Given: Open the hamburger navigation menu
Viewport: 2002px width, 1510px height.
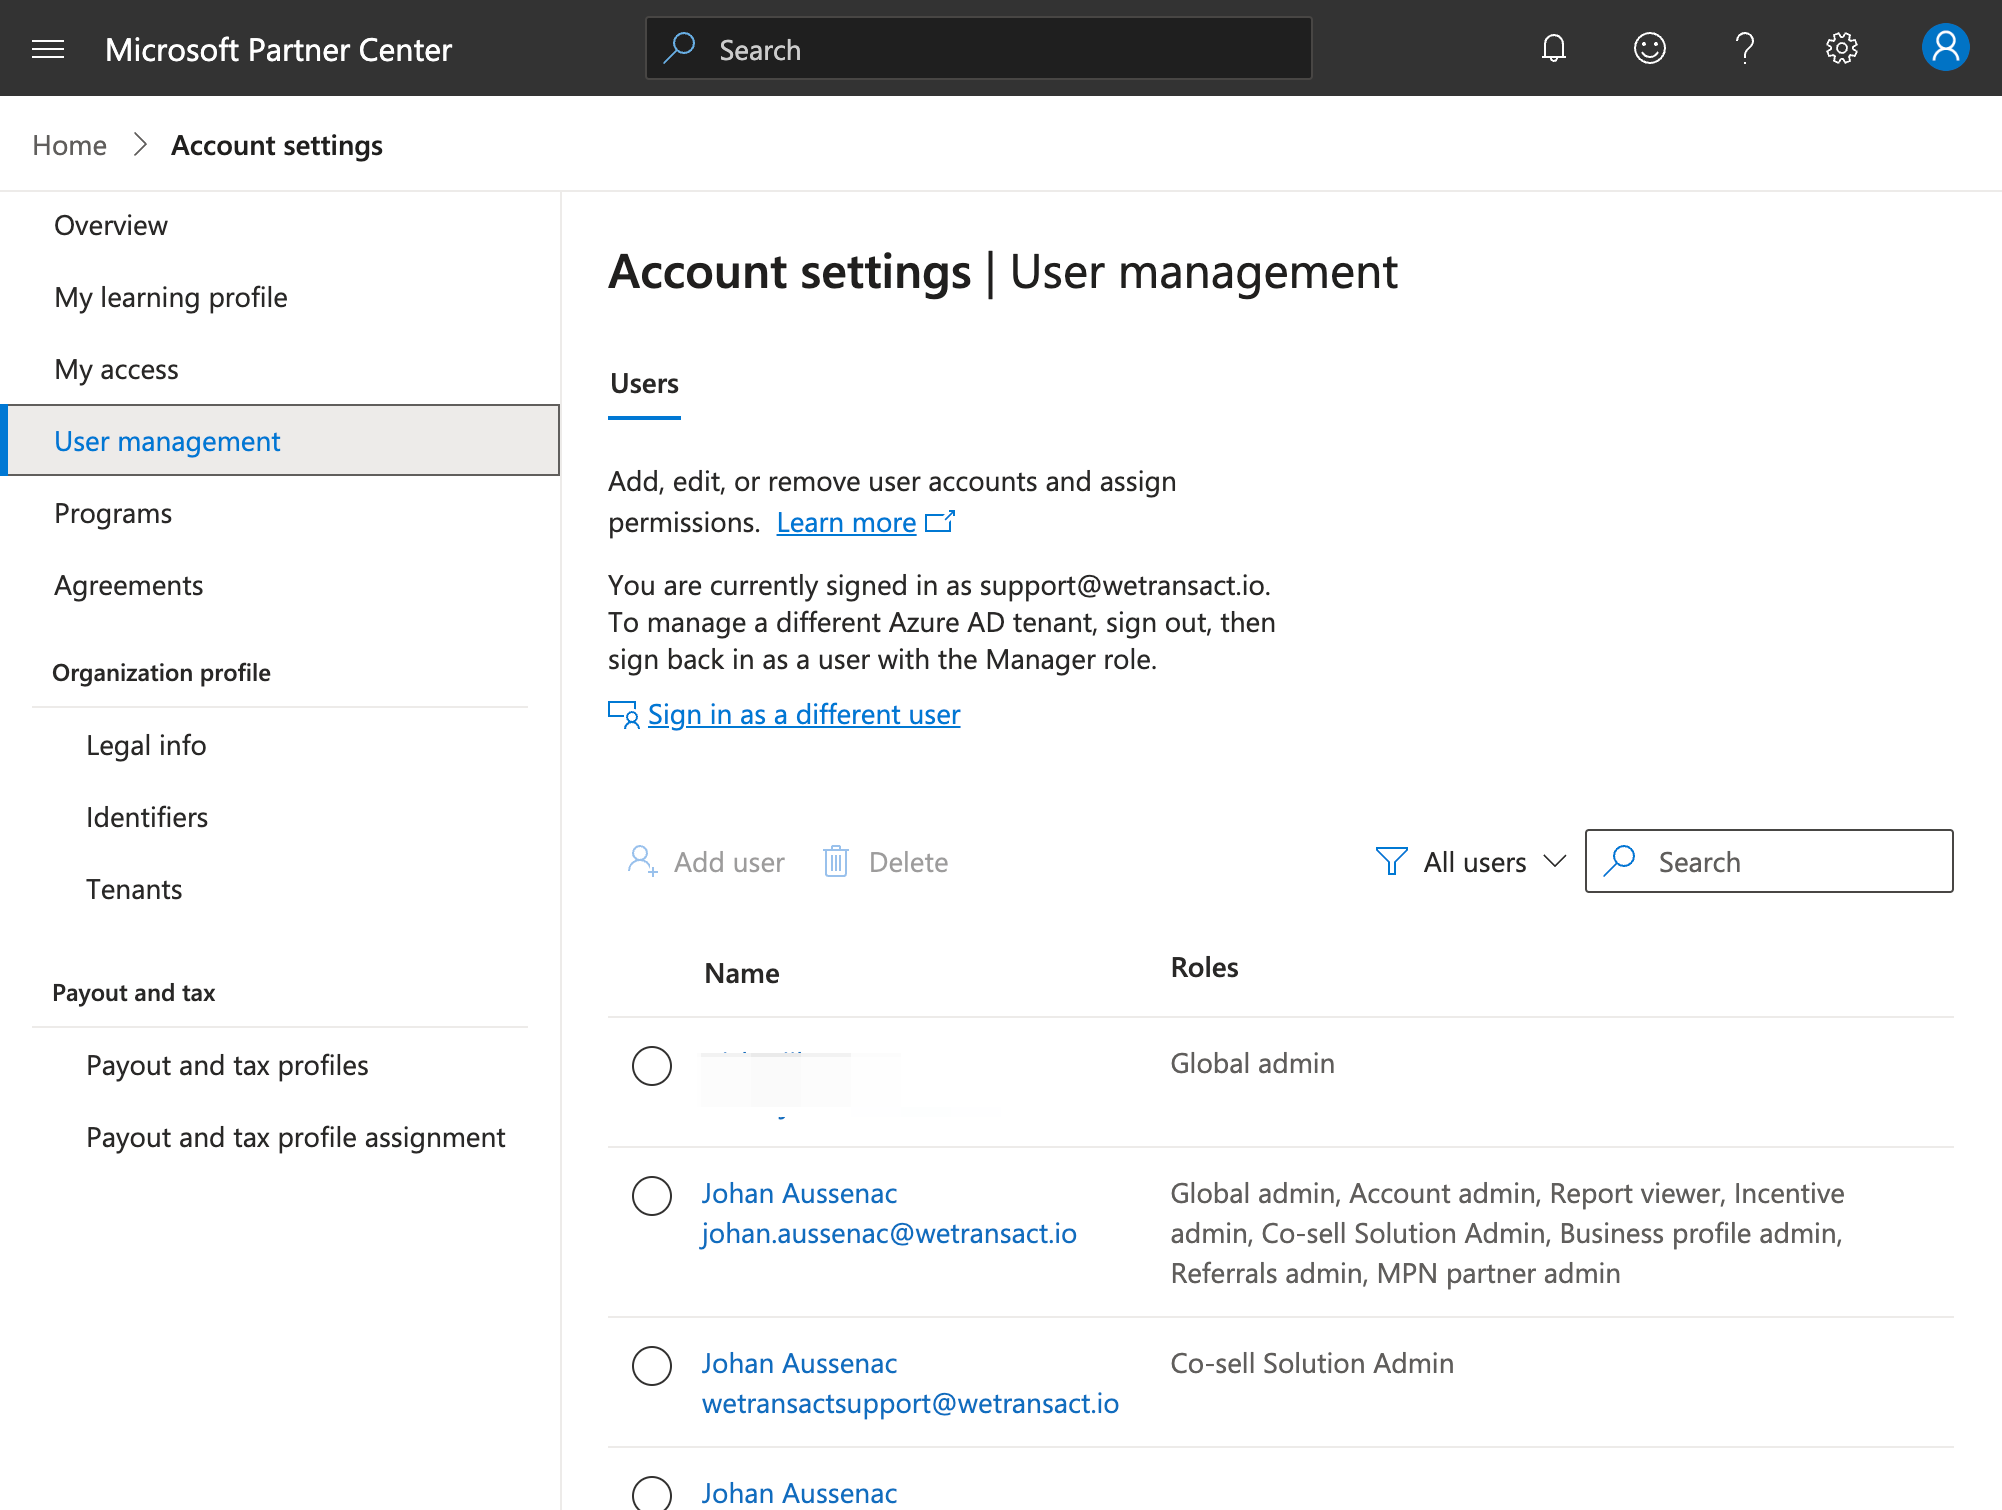Looking at the screenshot, I should [x=48, y=49].
